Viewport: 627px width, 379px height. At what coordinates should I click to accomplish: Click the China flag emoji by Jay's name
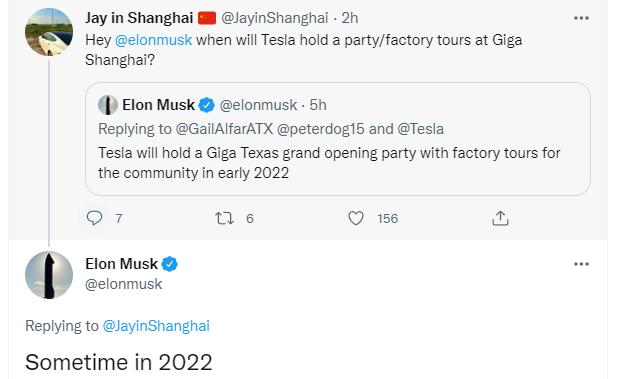(x=207, y=18)
